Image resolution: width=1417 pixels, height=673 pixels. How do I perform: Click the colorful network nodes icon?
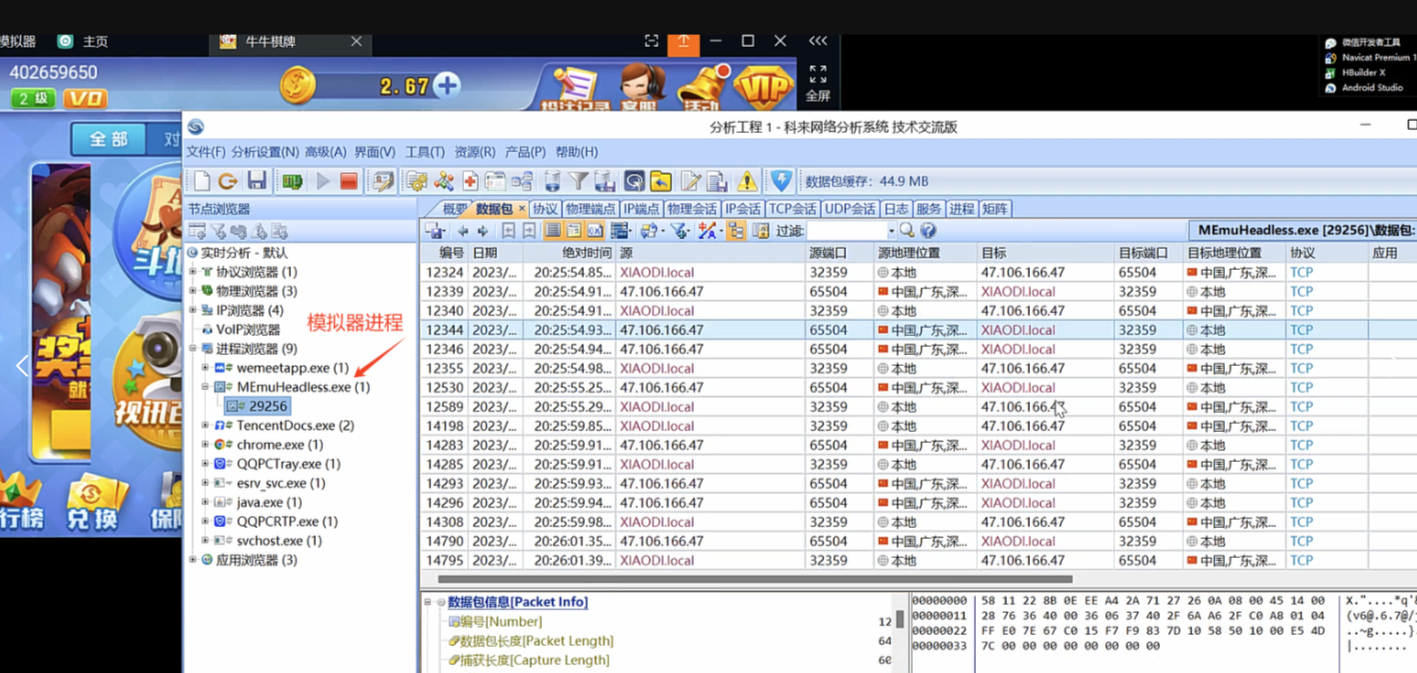tap(443, 181)
